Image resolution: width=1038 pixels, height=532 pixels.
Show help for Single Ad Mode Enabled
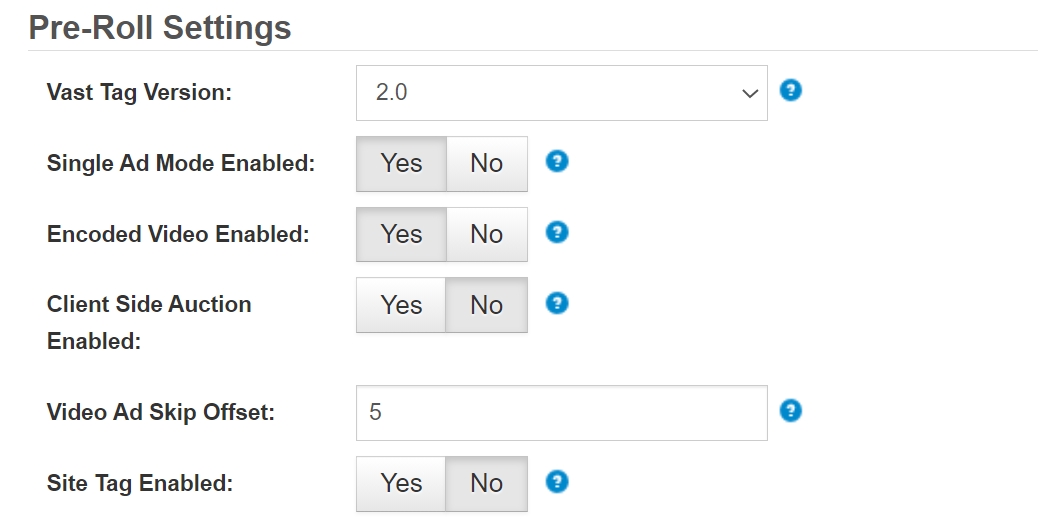click(x=557, y=161)
